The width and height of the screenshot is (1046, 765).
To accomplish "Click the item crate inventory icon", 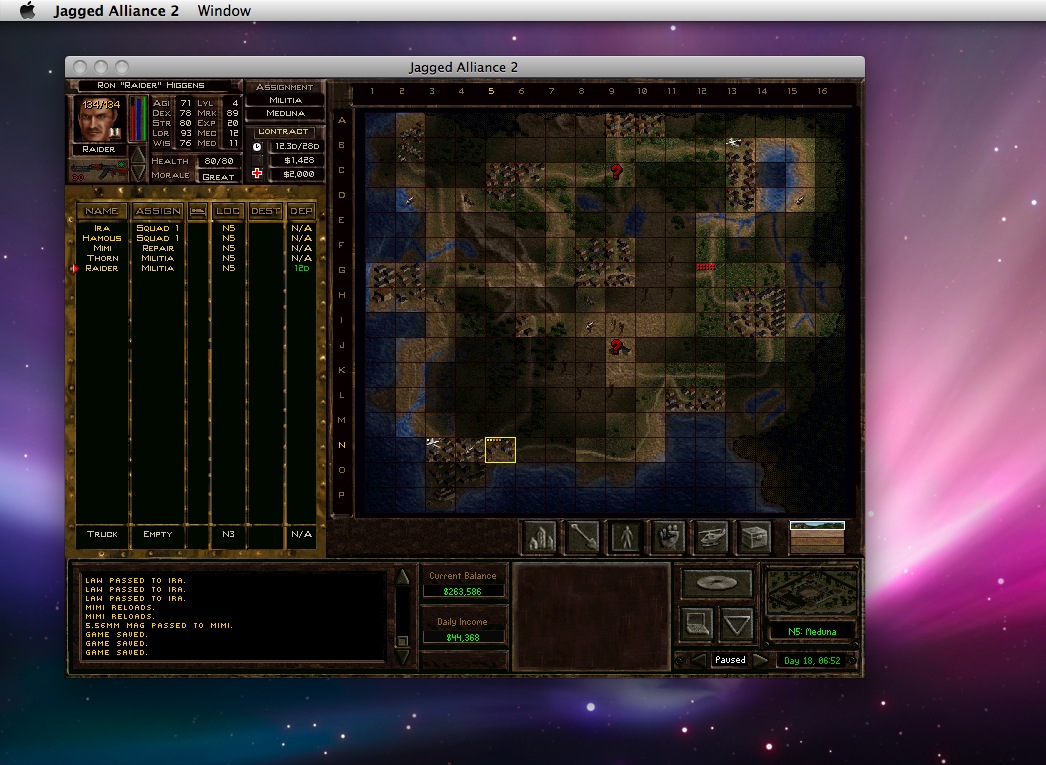I will click(755, 537).
